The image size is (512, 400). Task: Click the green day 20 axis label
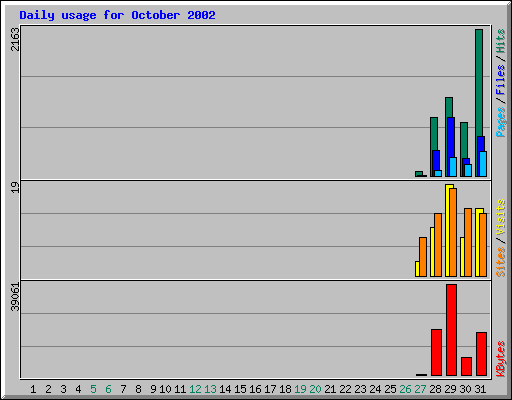315,389
